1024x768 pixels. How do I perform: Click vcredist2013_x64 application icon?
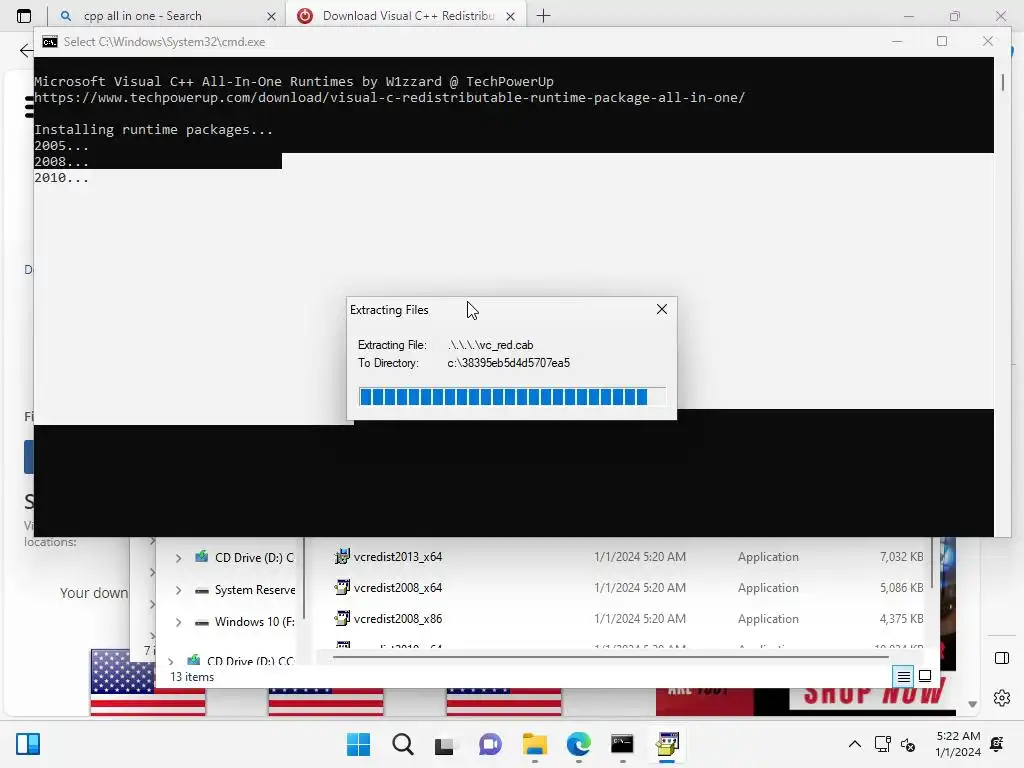(342, 556)
